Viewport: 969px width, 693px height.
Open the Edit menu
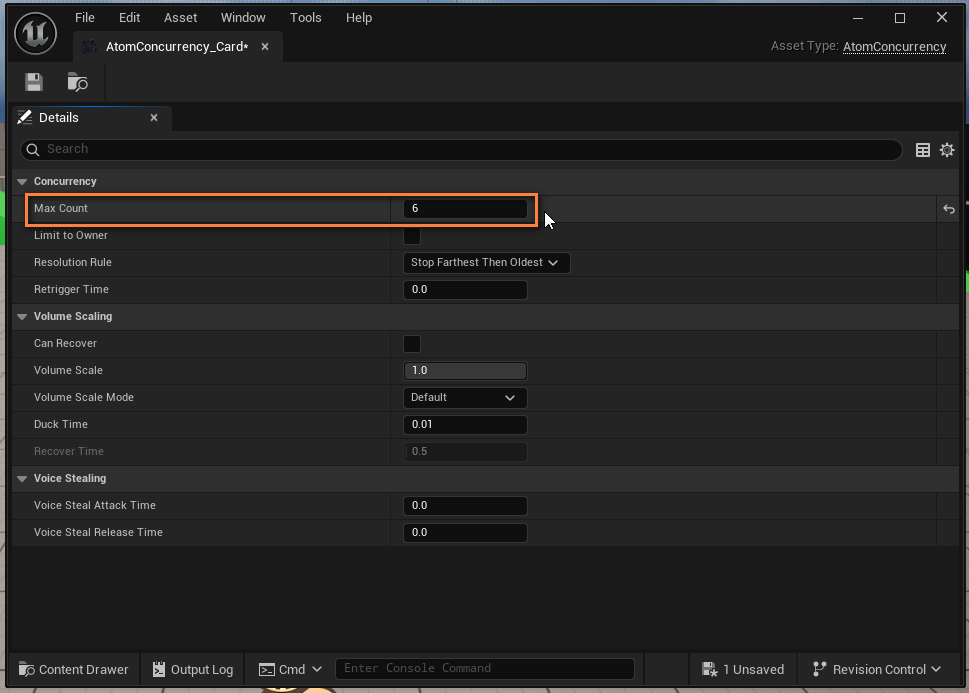click(x=129, y=18)
